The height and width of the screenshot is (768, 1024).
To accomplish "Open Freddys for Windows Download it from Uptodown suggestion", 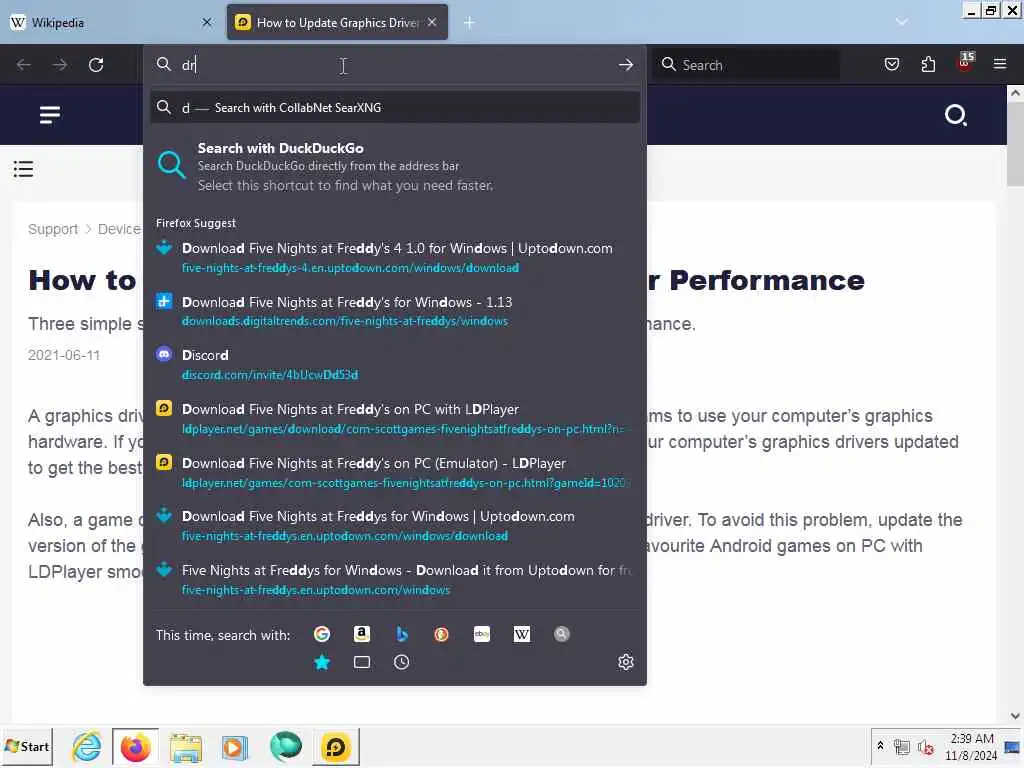I will tap(394, 579).
